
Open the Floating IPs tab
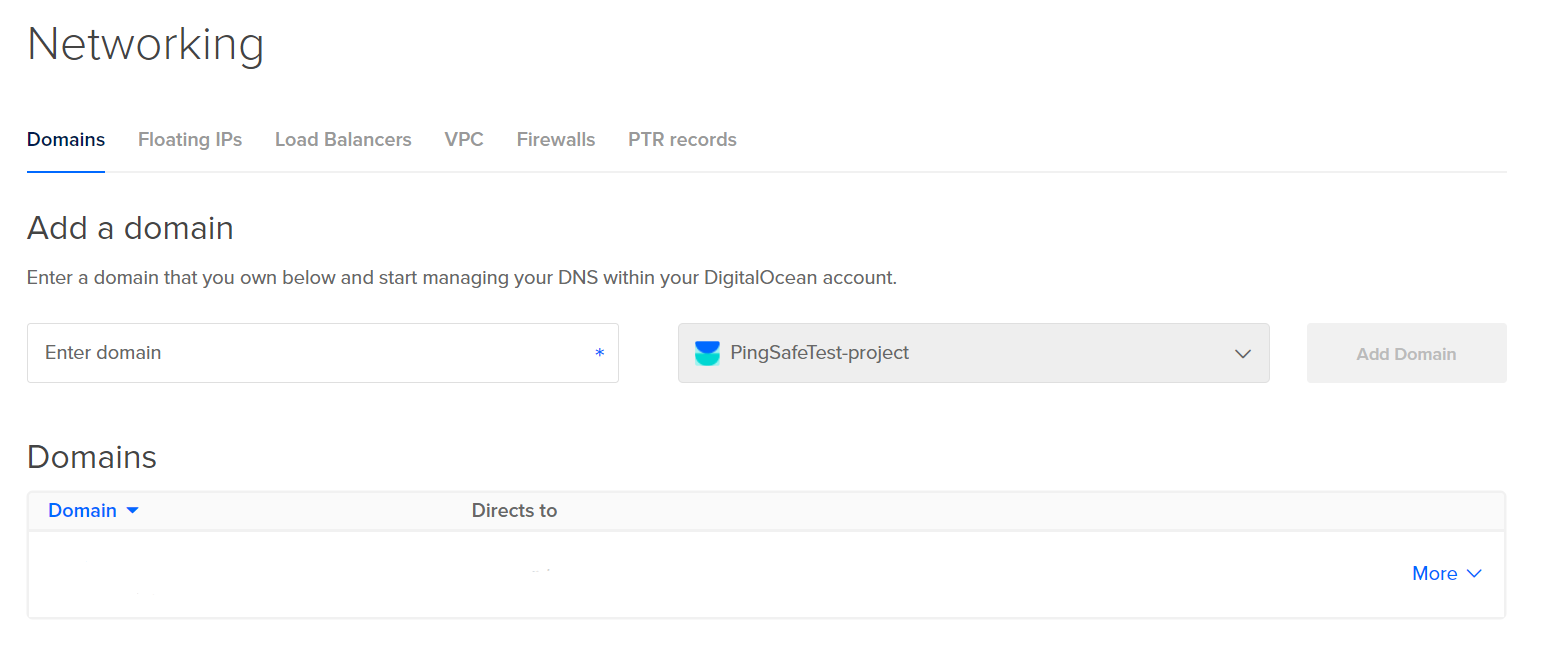[190, 140]
